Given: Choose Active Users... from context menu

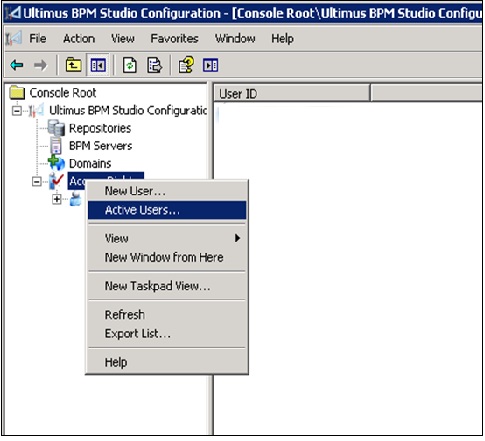Looking at the screenshot, I should click(167, 210).
